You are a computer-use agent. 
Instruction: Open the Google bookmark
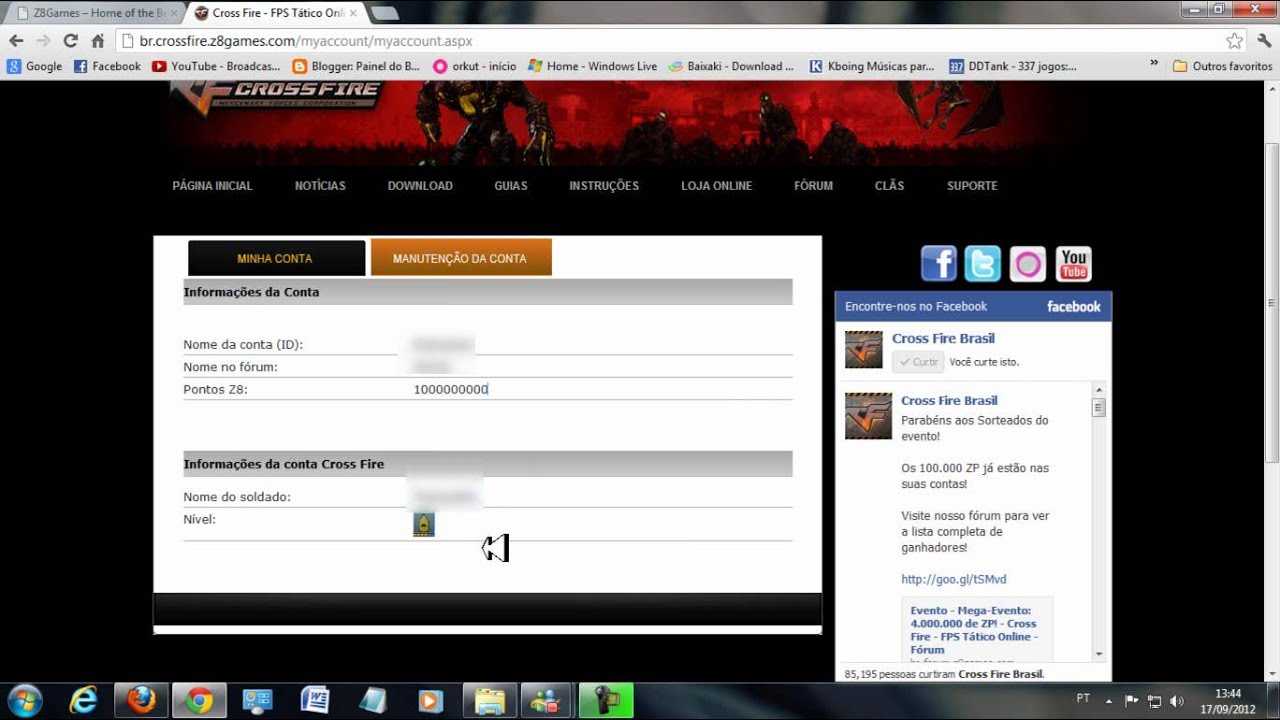35,66
